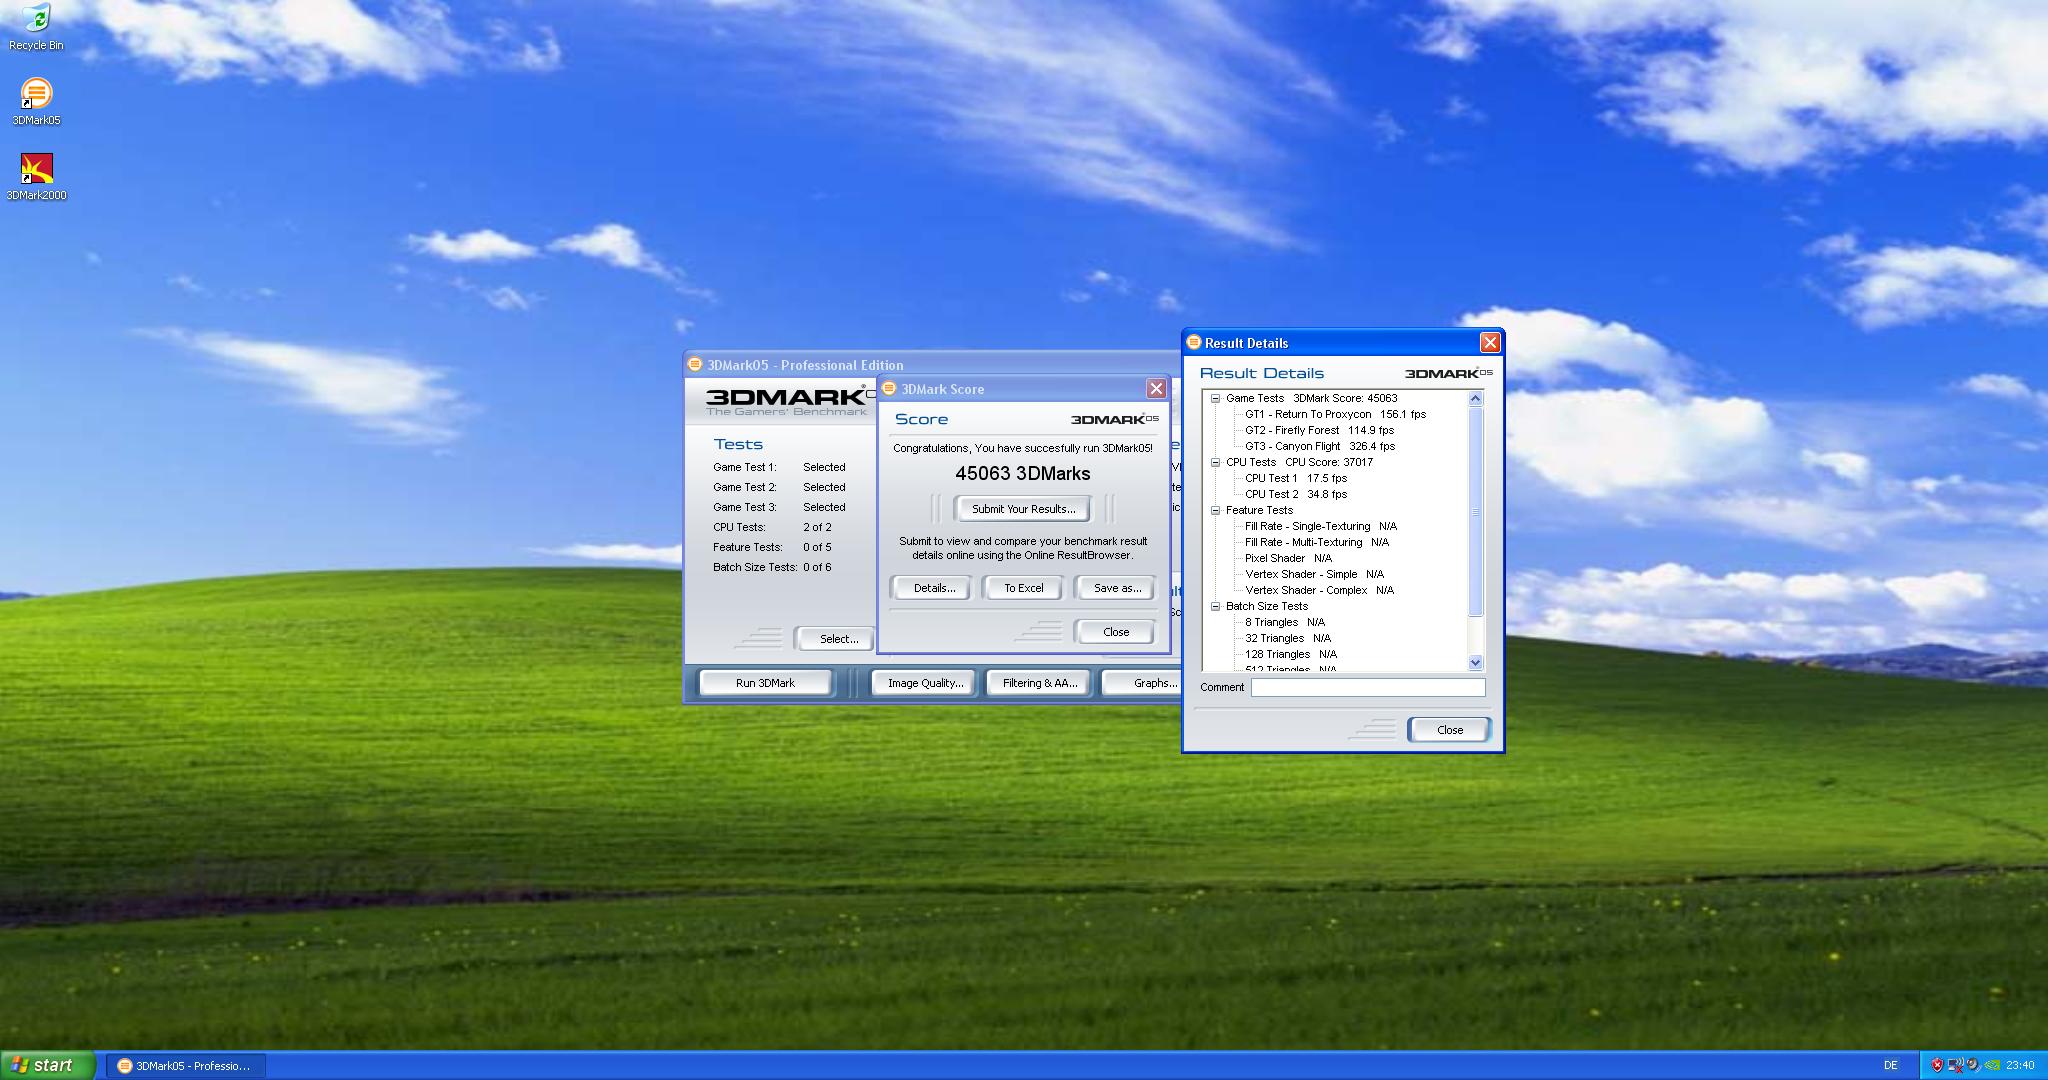Collapse the CPU Tests tree node
This screenshot has width=2048, height=1080.
pyautogui.click(x=1216, y=462)
